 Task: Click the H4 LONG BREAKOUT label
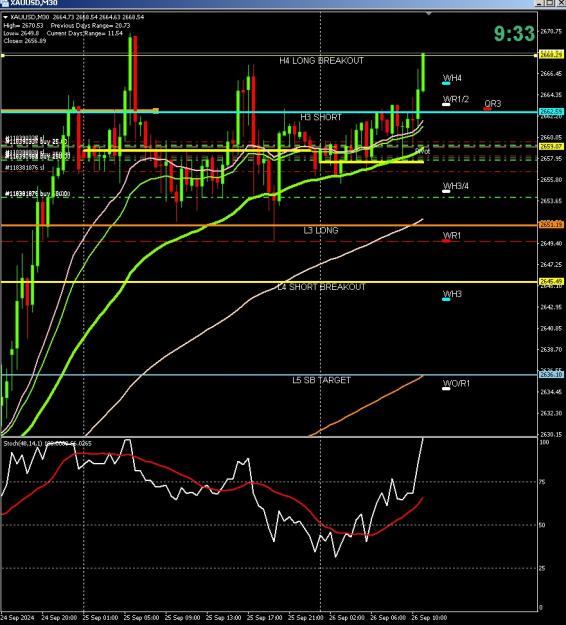point(321,61)
